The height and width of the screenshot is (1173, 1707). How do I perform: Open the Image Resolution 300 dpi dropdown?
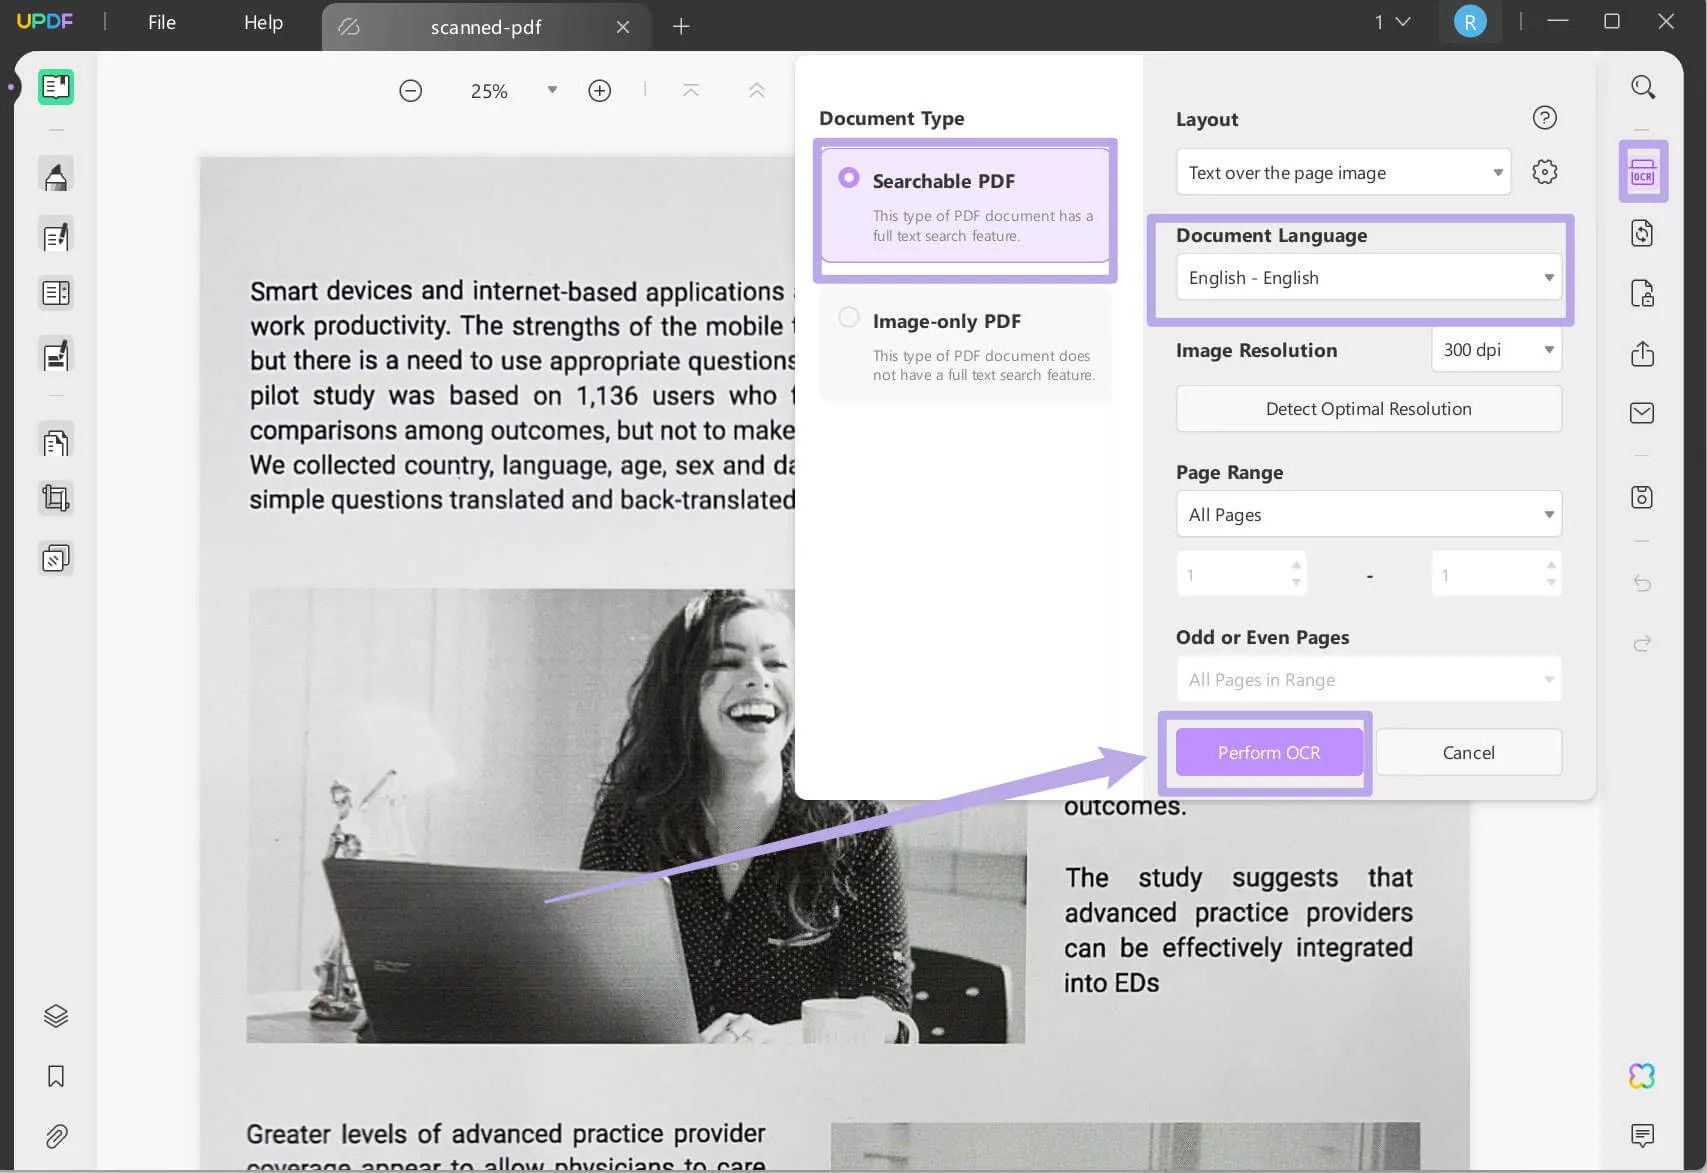[1496, 350]
